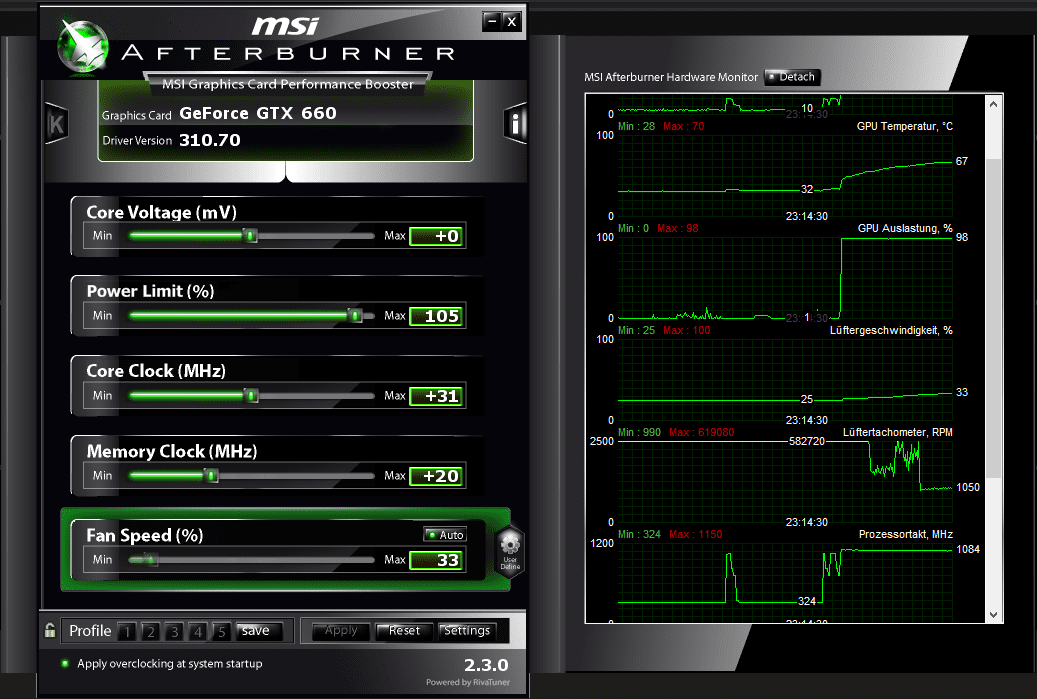
Task: Click the Power Limit slider handle
Action: pos(355,315)
